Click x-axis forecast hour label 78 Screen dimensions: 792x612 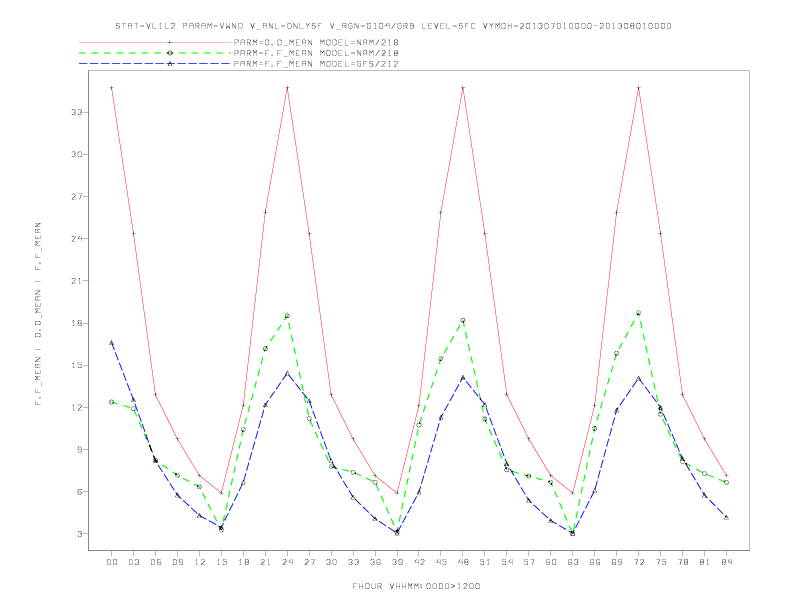click(x=683, y=562)
